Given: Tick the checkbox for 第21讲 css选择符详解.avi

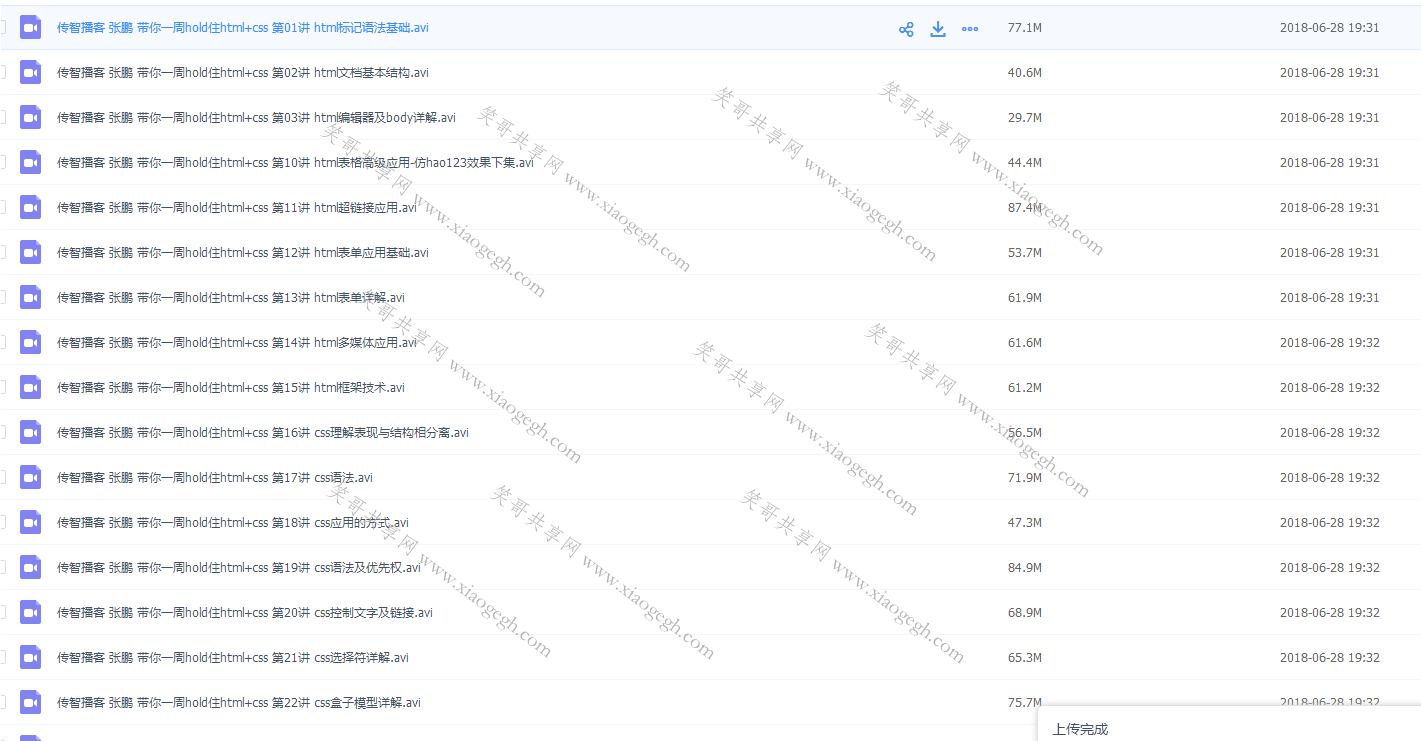Looking at the screenshot, I should pyautogui.click(x=2, y=658).
